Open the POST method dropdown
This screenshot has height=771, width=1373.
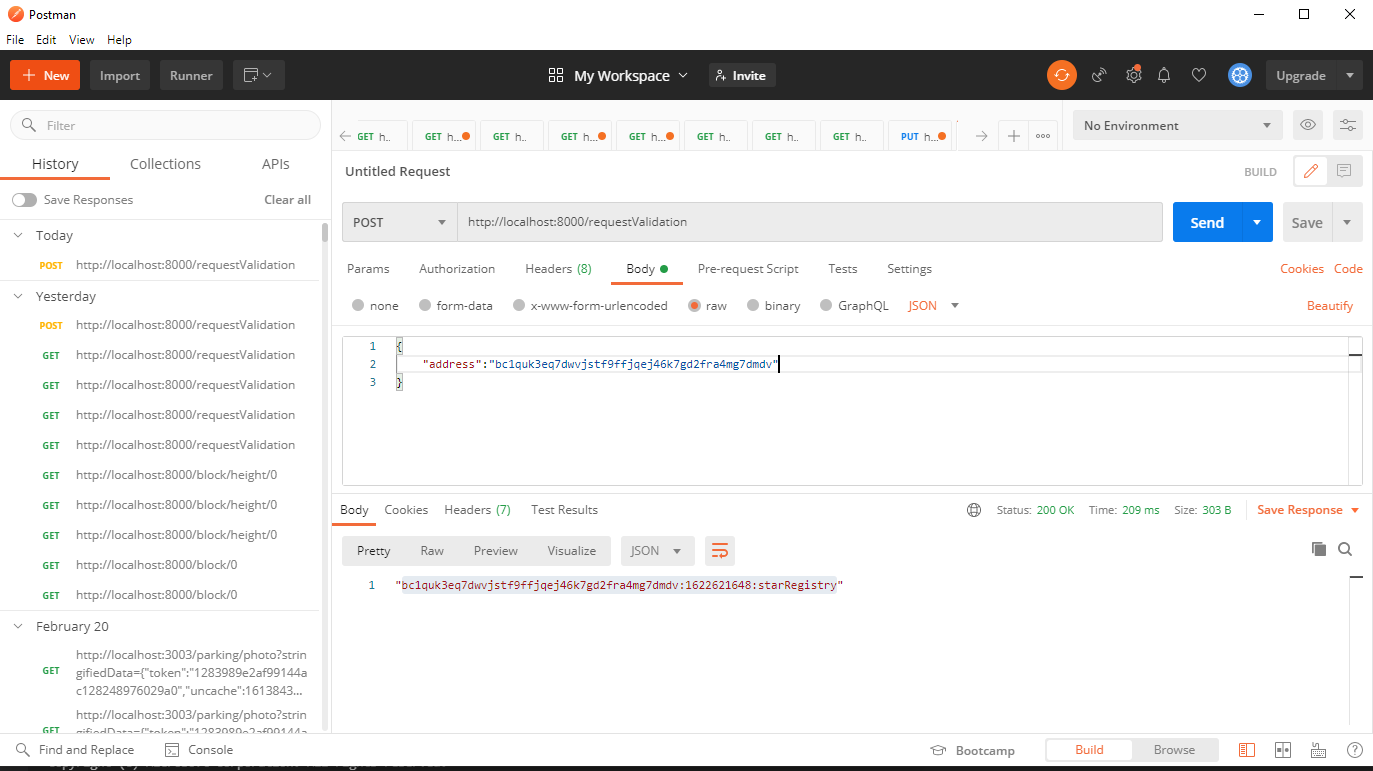coord(399,222)
